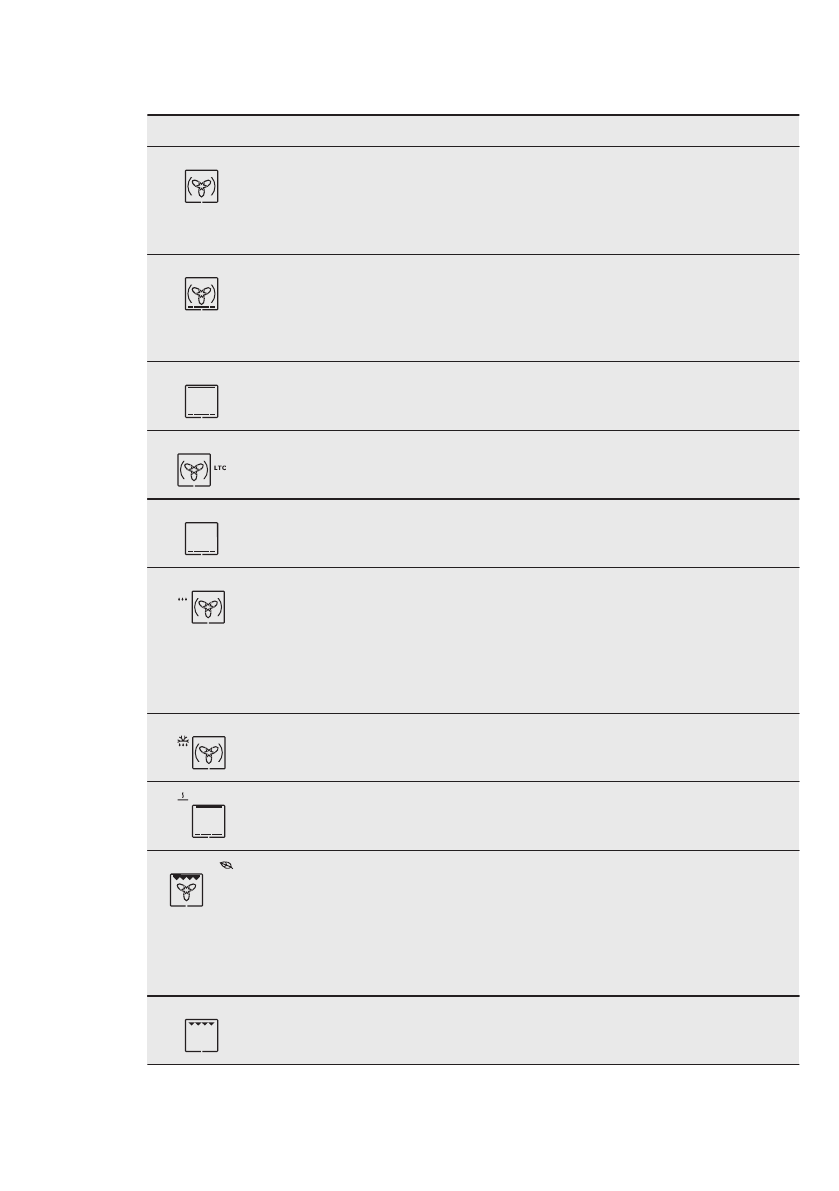Choose the grill with fan icon
839x1191 pixels.
187,890
